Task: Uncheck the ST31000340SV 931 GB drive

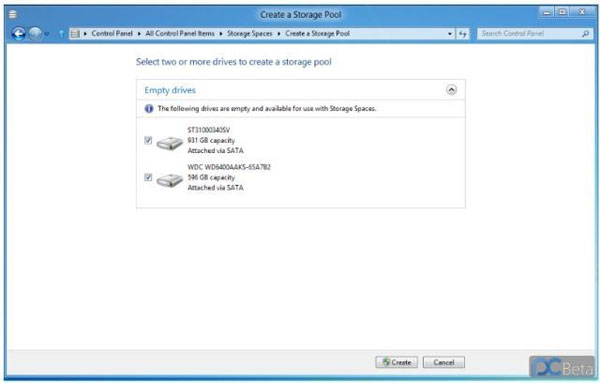Action: 148,140
